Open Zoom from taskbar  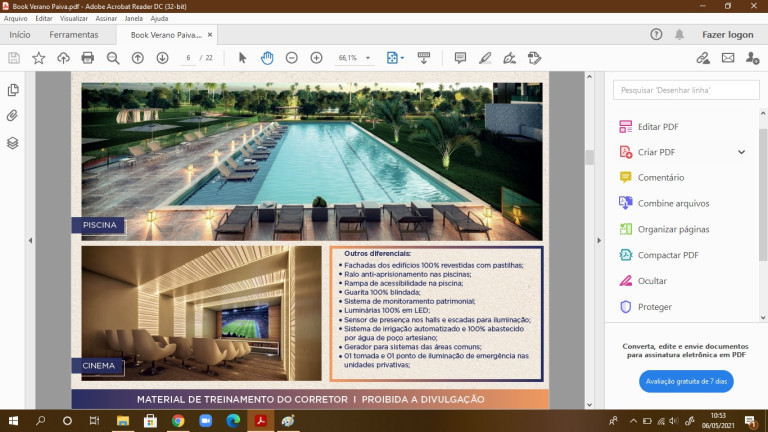coord(206,421)
